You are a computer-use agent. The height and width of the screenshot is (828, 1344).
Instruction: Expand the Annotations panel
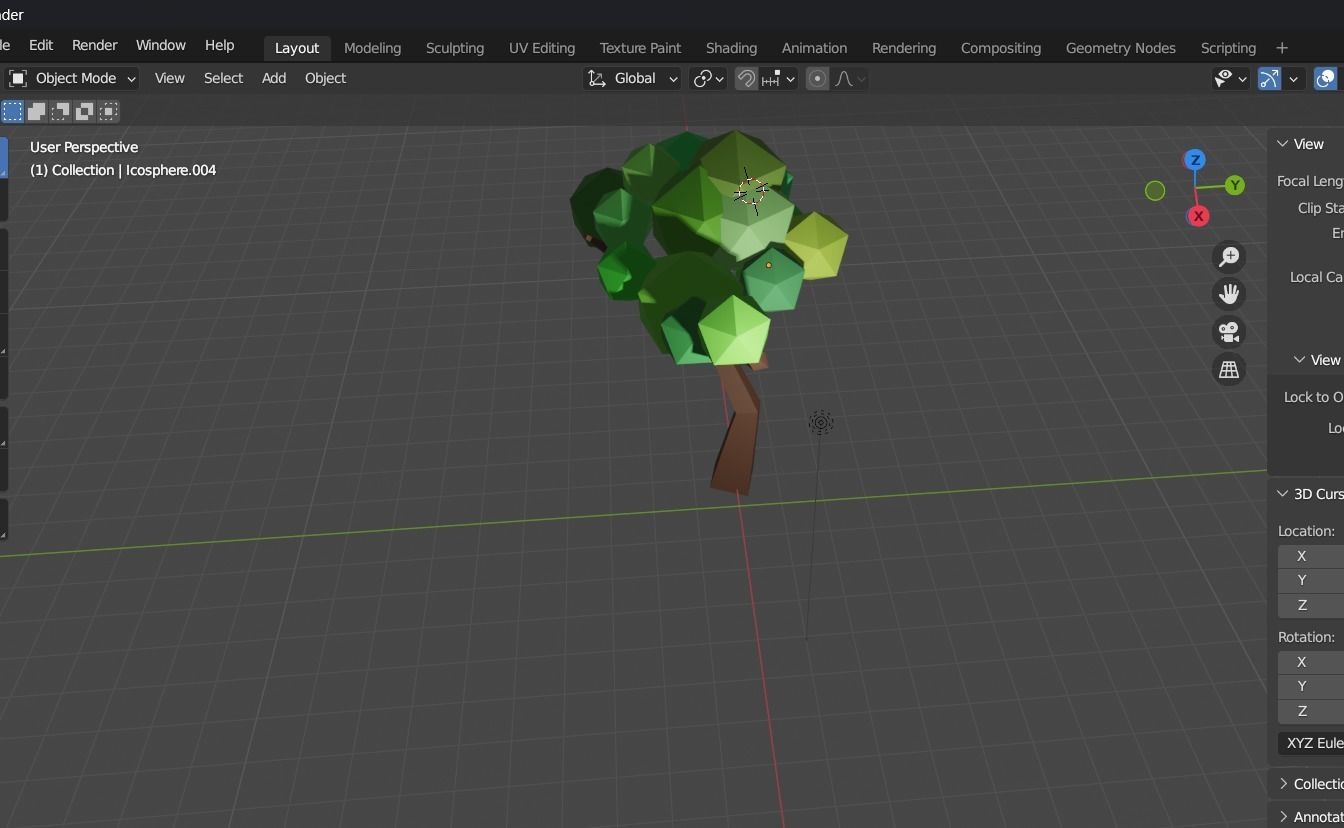click(1283, 817)
